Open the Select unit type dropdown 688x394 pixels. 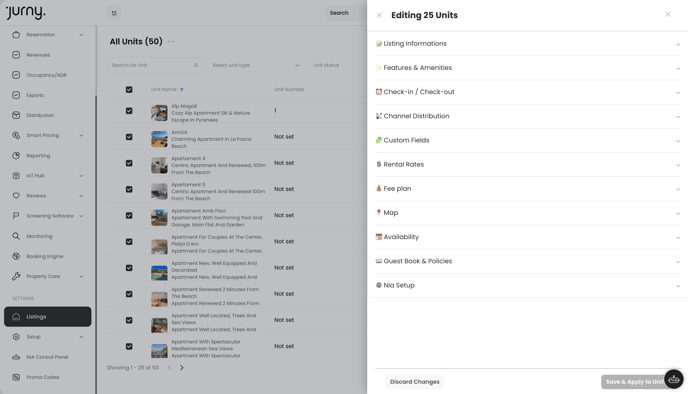coord(256,65)
